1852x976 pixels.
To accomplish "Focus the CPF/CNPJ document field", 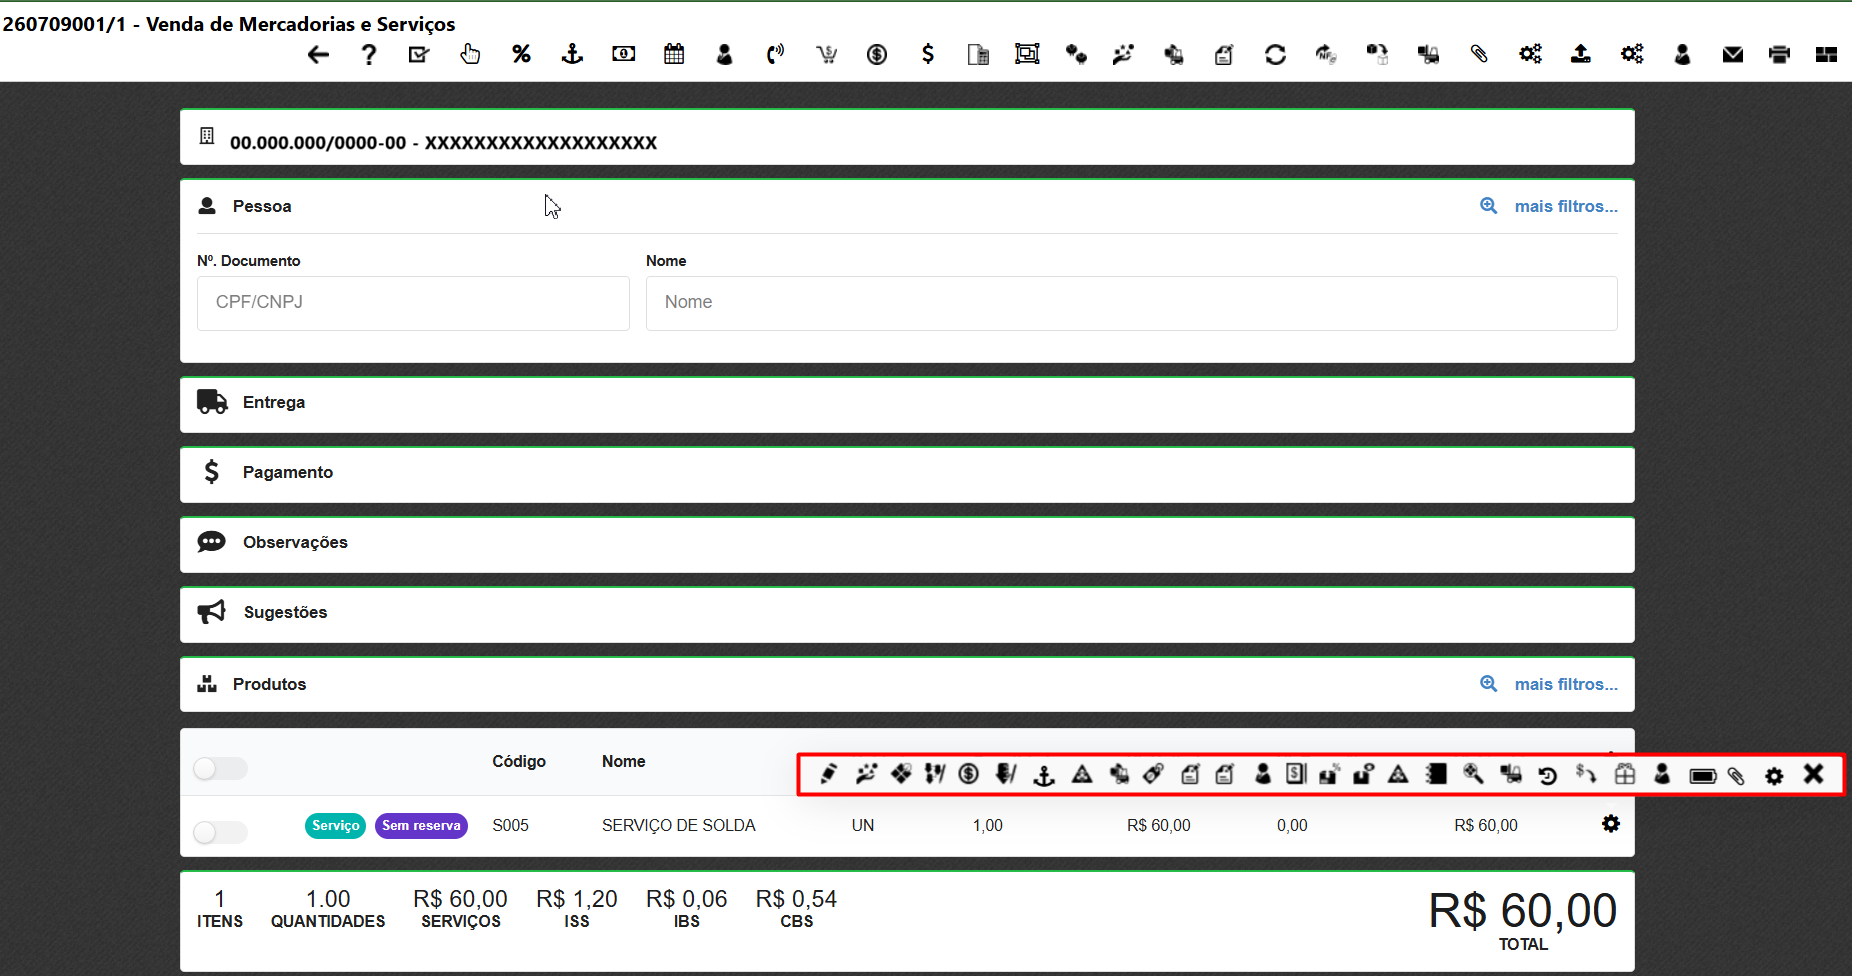I will click(413, 303).
